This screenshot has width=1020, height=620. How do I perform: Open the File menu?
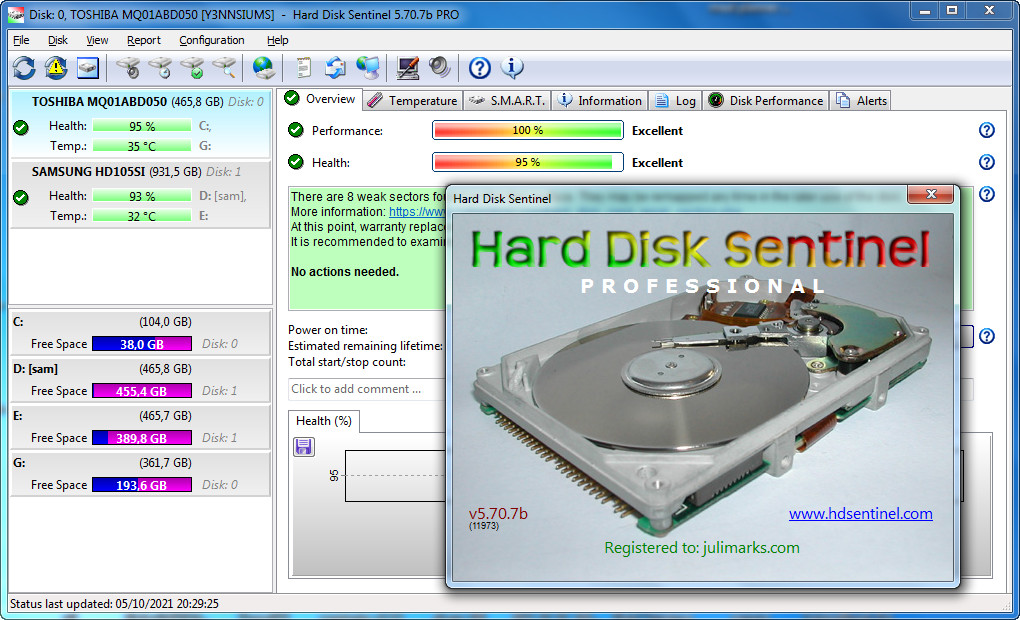click(x=21, y=40)
